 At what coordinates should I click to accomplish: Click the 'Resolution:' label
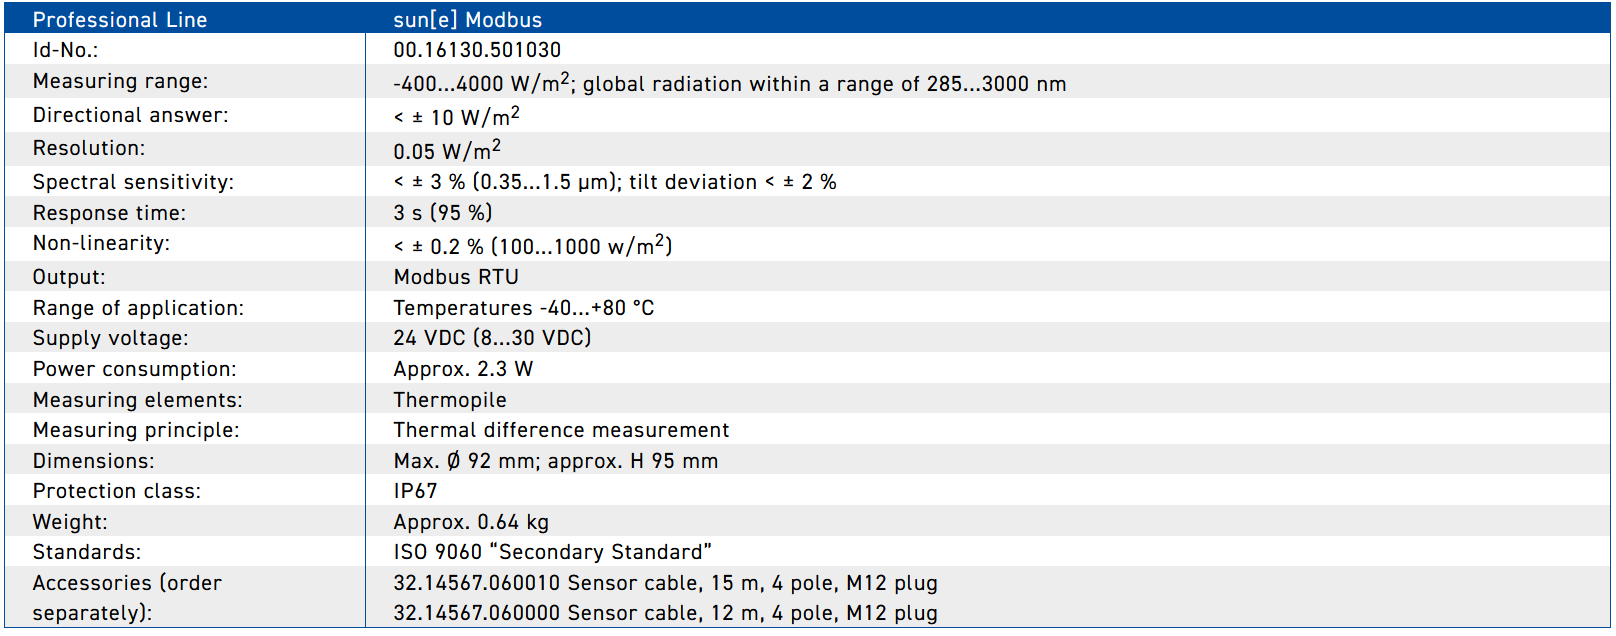click(x=89, y=148)
